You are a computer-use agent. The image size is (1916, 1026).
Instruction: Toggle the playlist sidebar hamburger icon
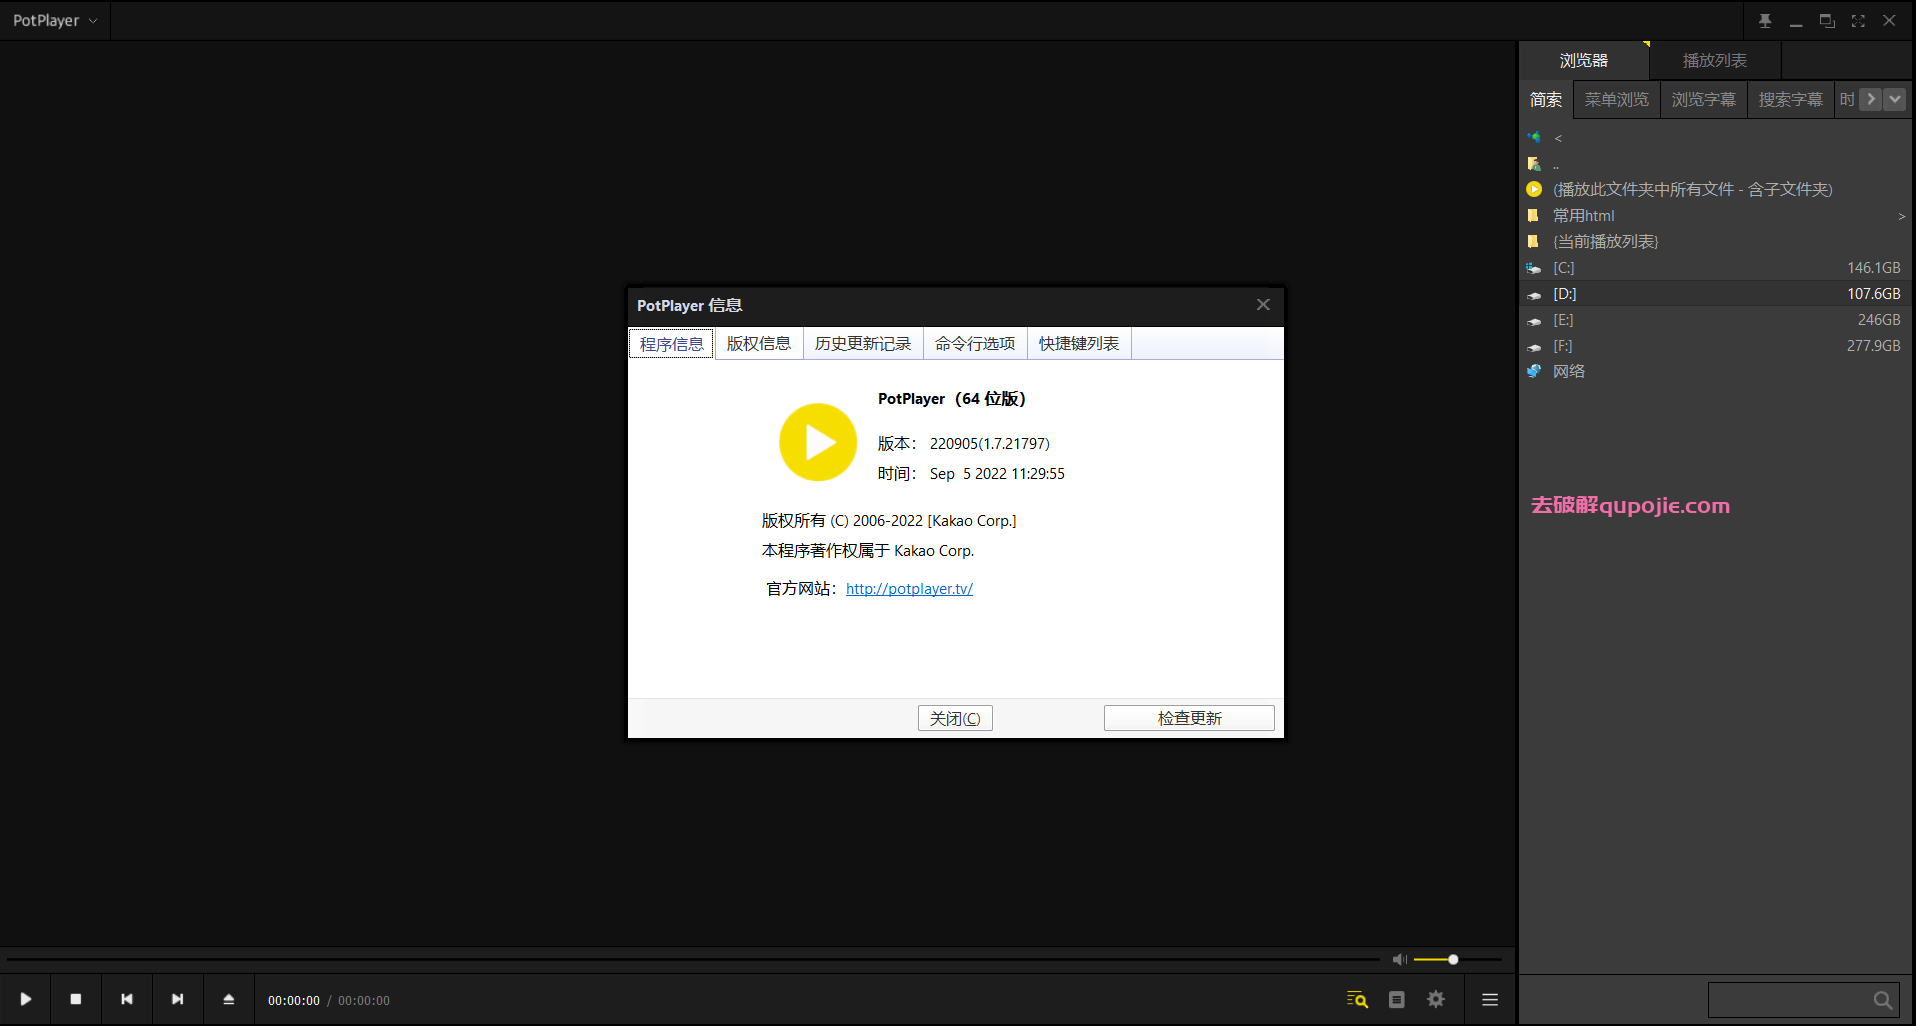click(x=1490, y=999)
